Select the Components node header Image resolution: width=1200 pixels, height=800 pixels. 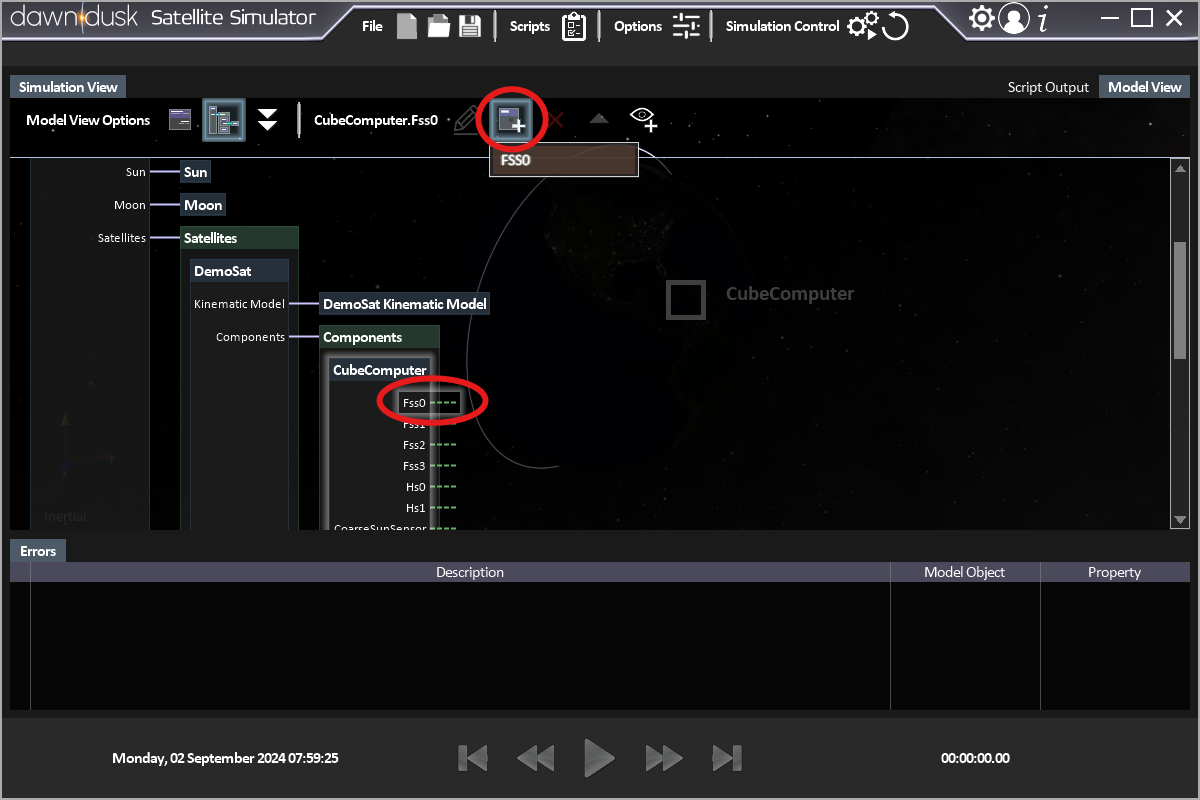(379, 337)
